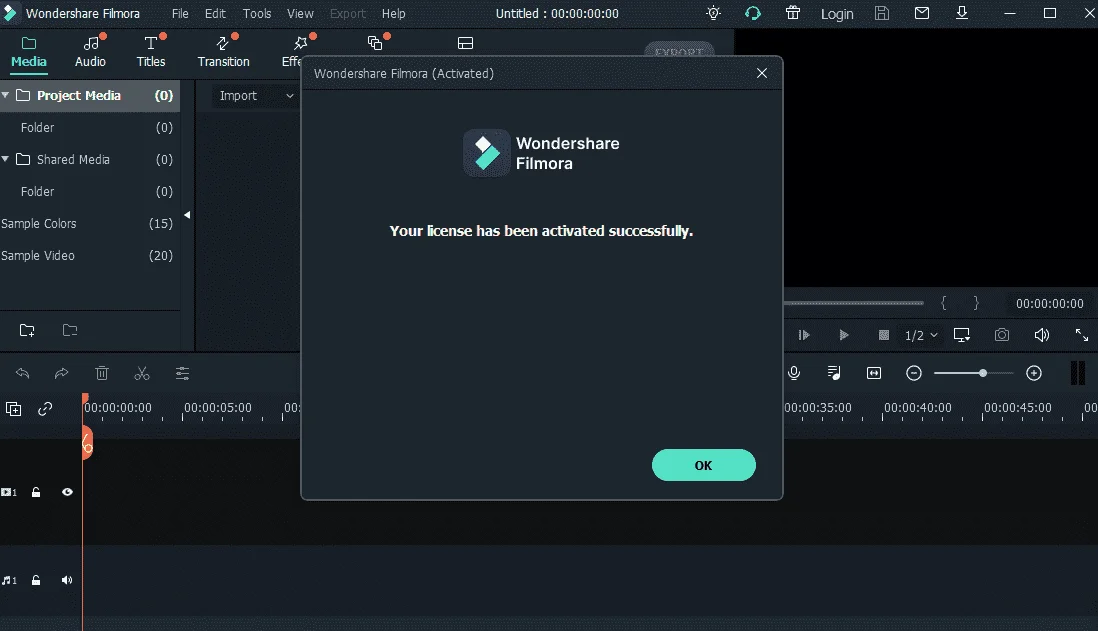Select Sample Colors in the library
Image resolution: width=1098 pixels, height=631 pixels.
[90, 223]
